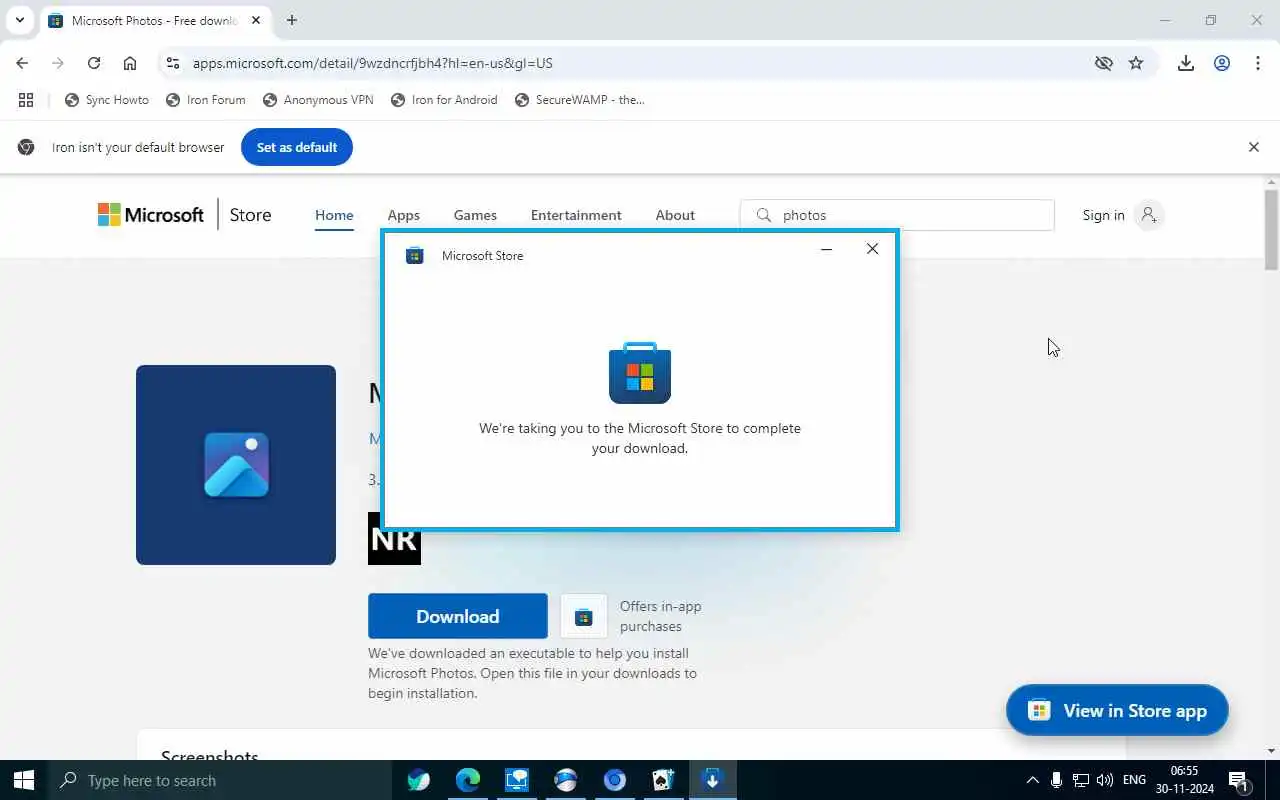This screenshot has height=800, width=1280.
Task: Open the browser home page
Action: click(x=130, y=63)
